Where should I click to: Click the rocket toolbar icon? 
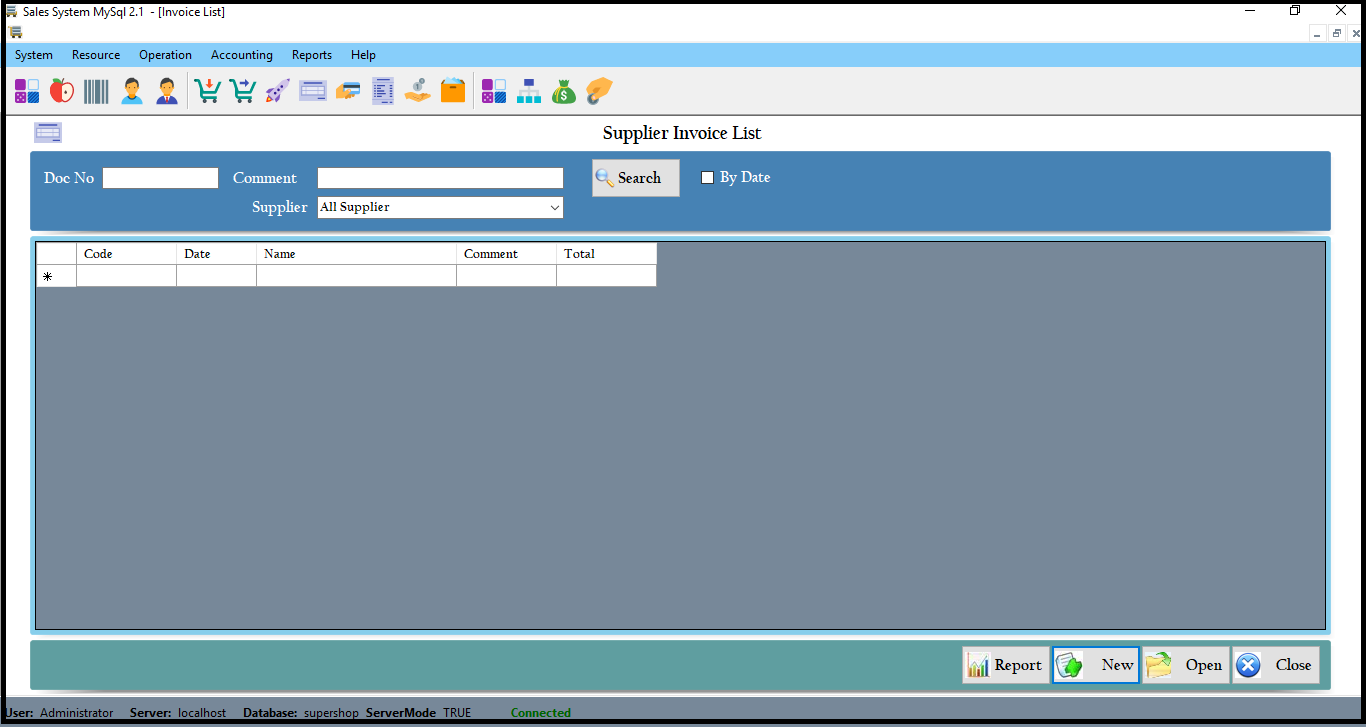point(277,91)
